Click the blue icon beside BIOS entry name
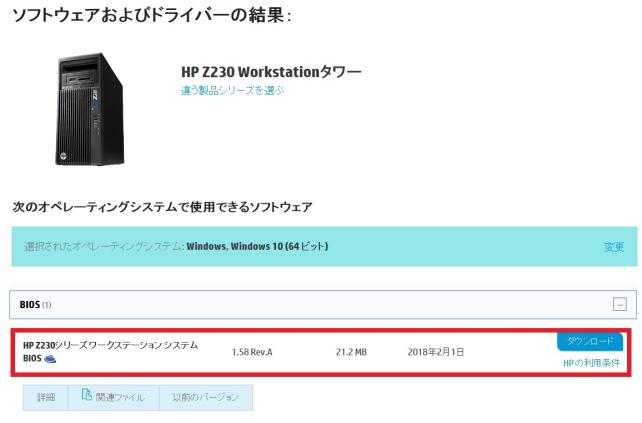This screenshot has width=642, height=423. click(x=50, y=359)
